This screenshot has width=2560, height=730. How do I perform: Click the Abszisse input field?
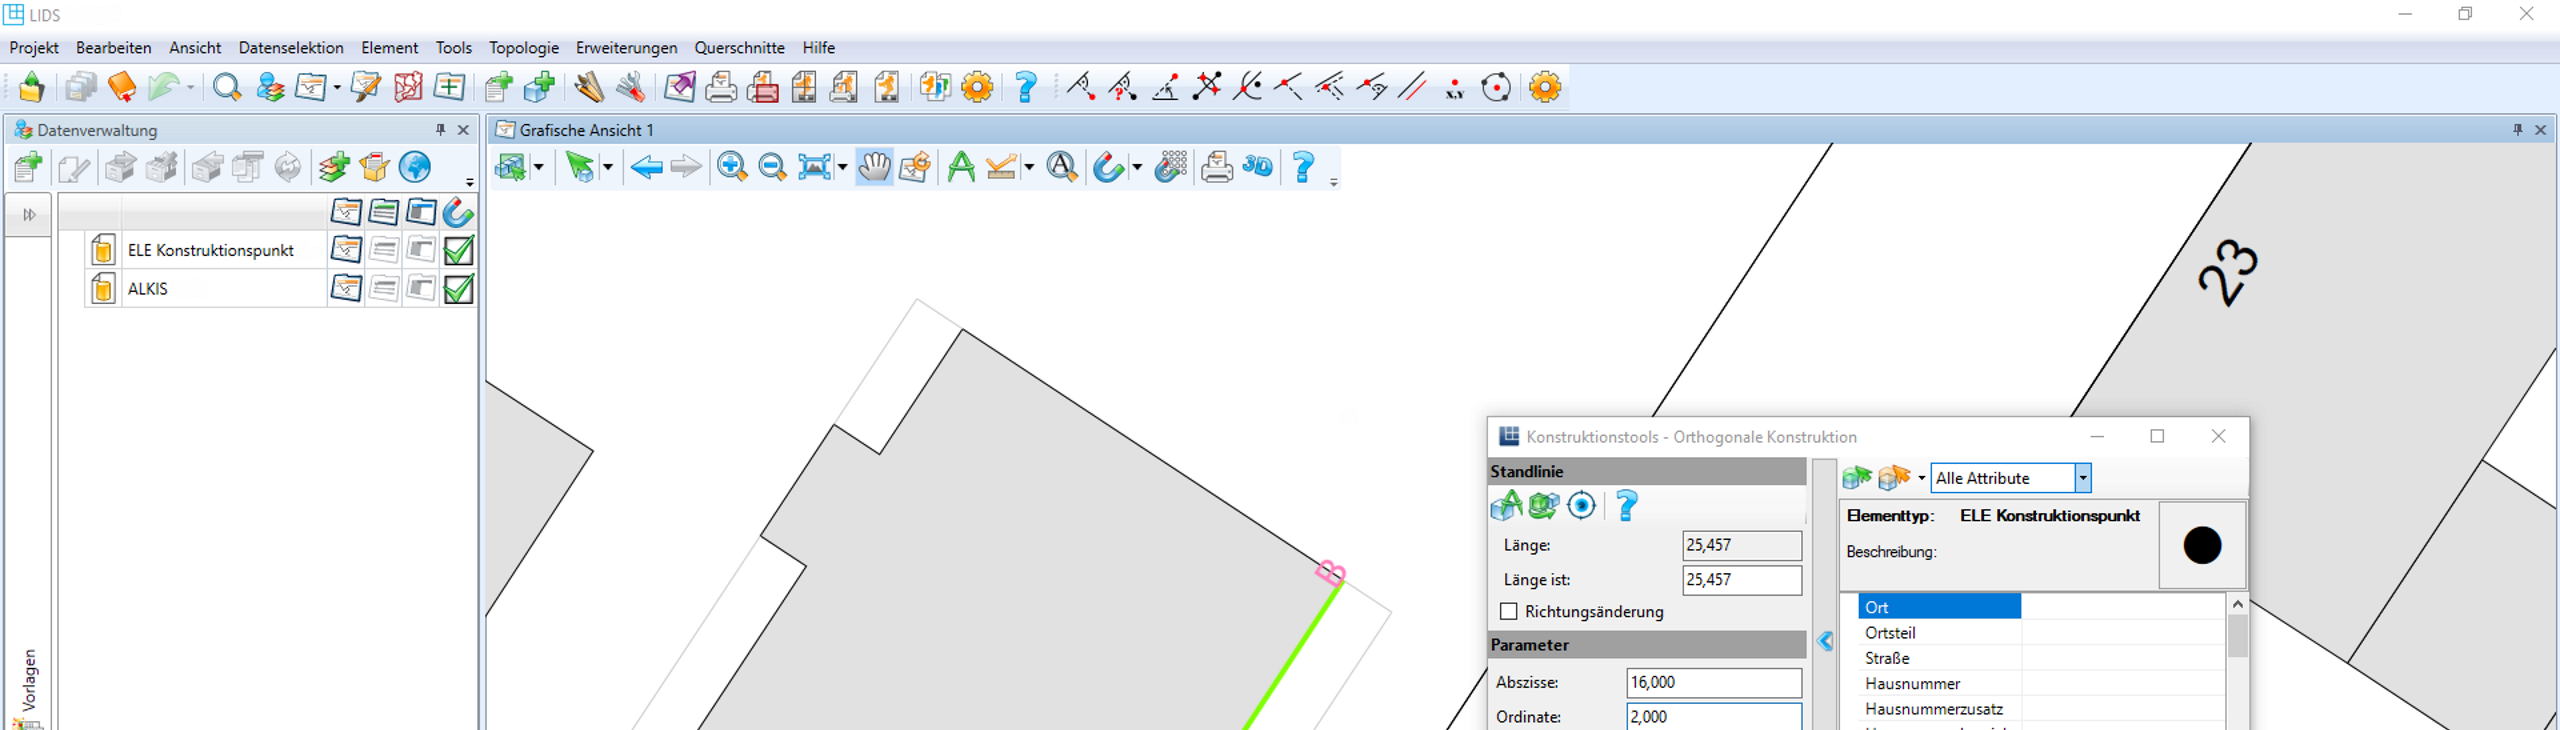[1714, 682]
